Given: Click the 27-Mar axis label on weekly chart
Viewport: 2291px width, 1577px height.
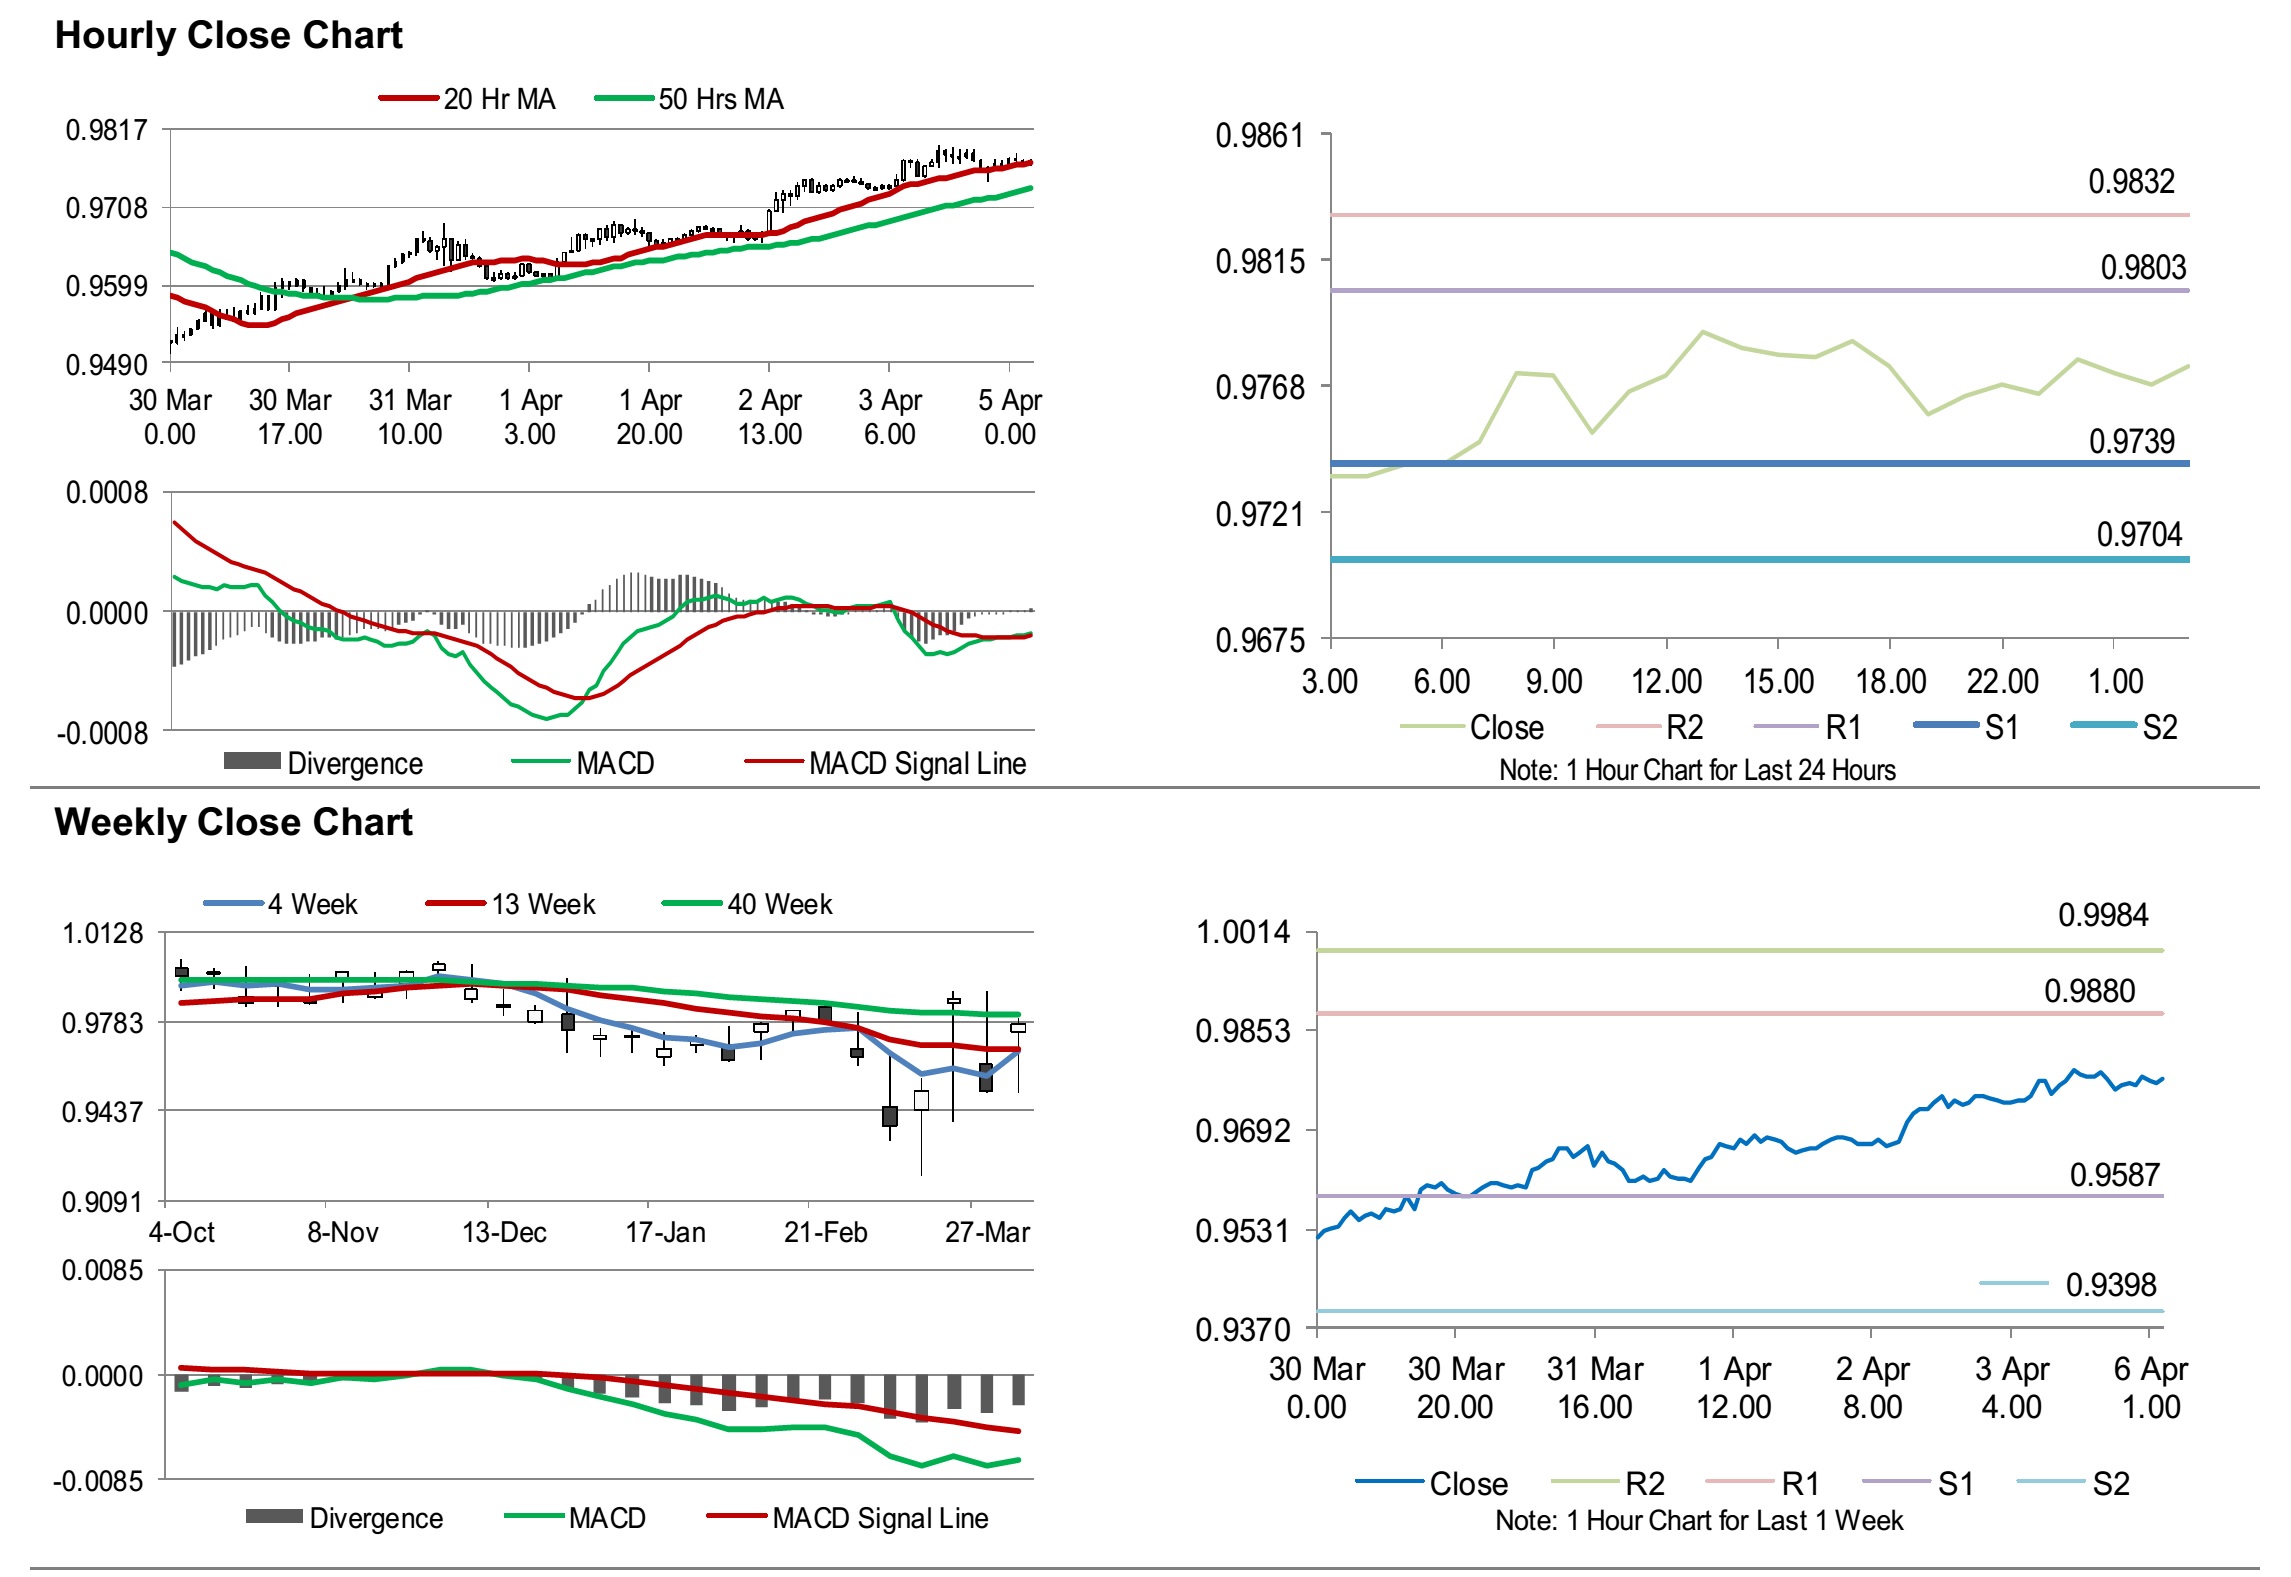Looking at the screenshot, I should point(986,1232).
